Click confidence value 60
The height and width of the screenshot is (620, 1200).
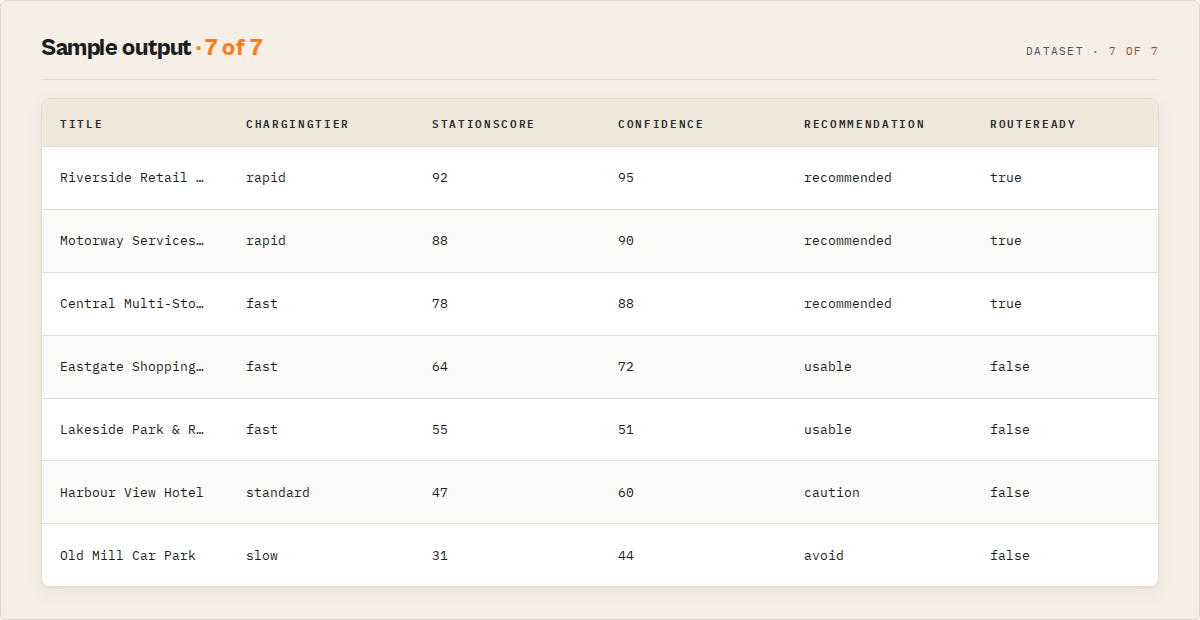tap(626, 493)
